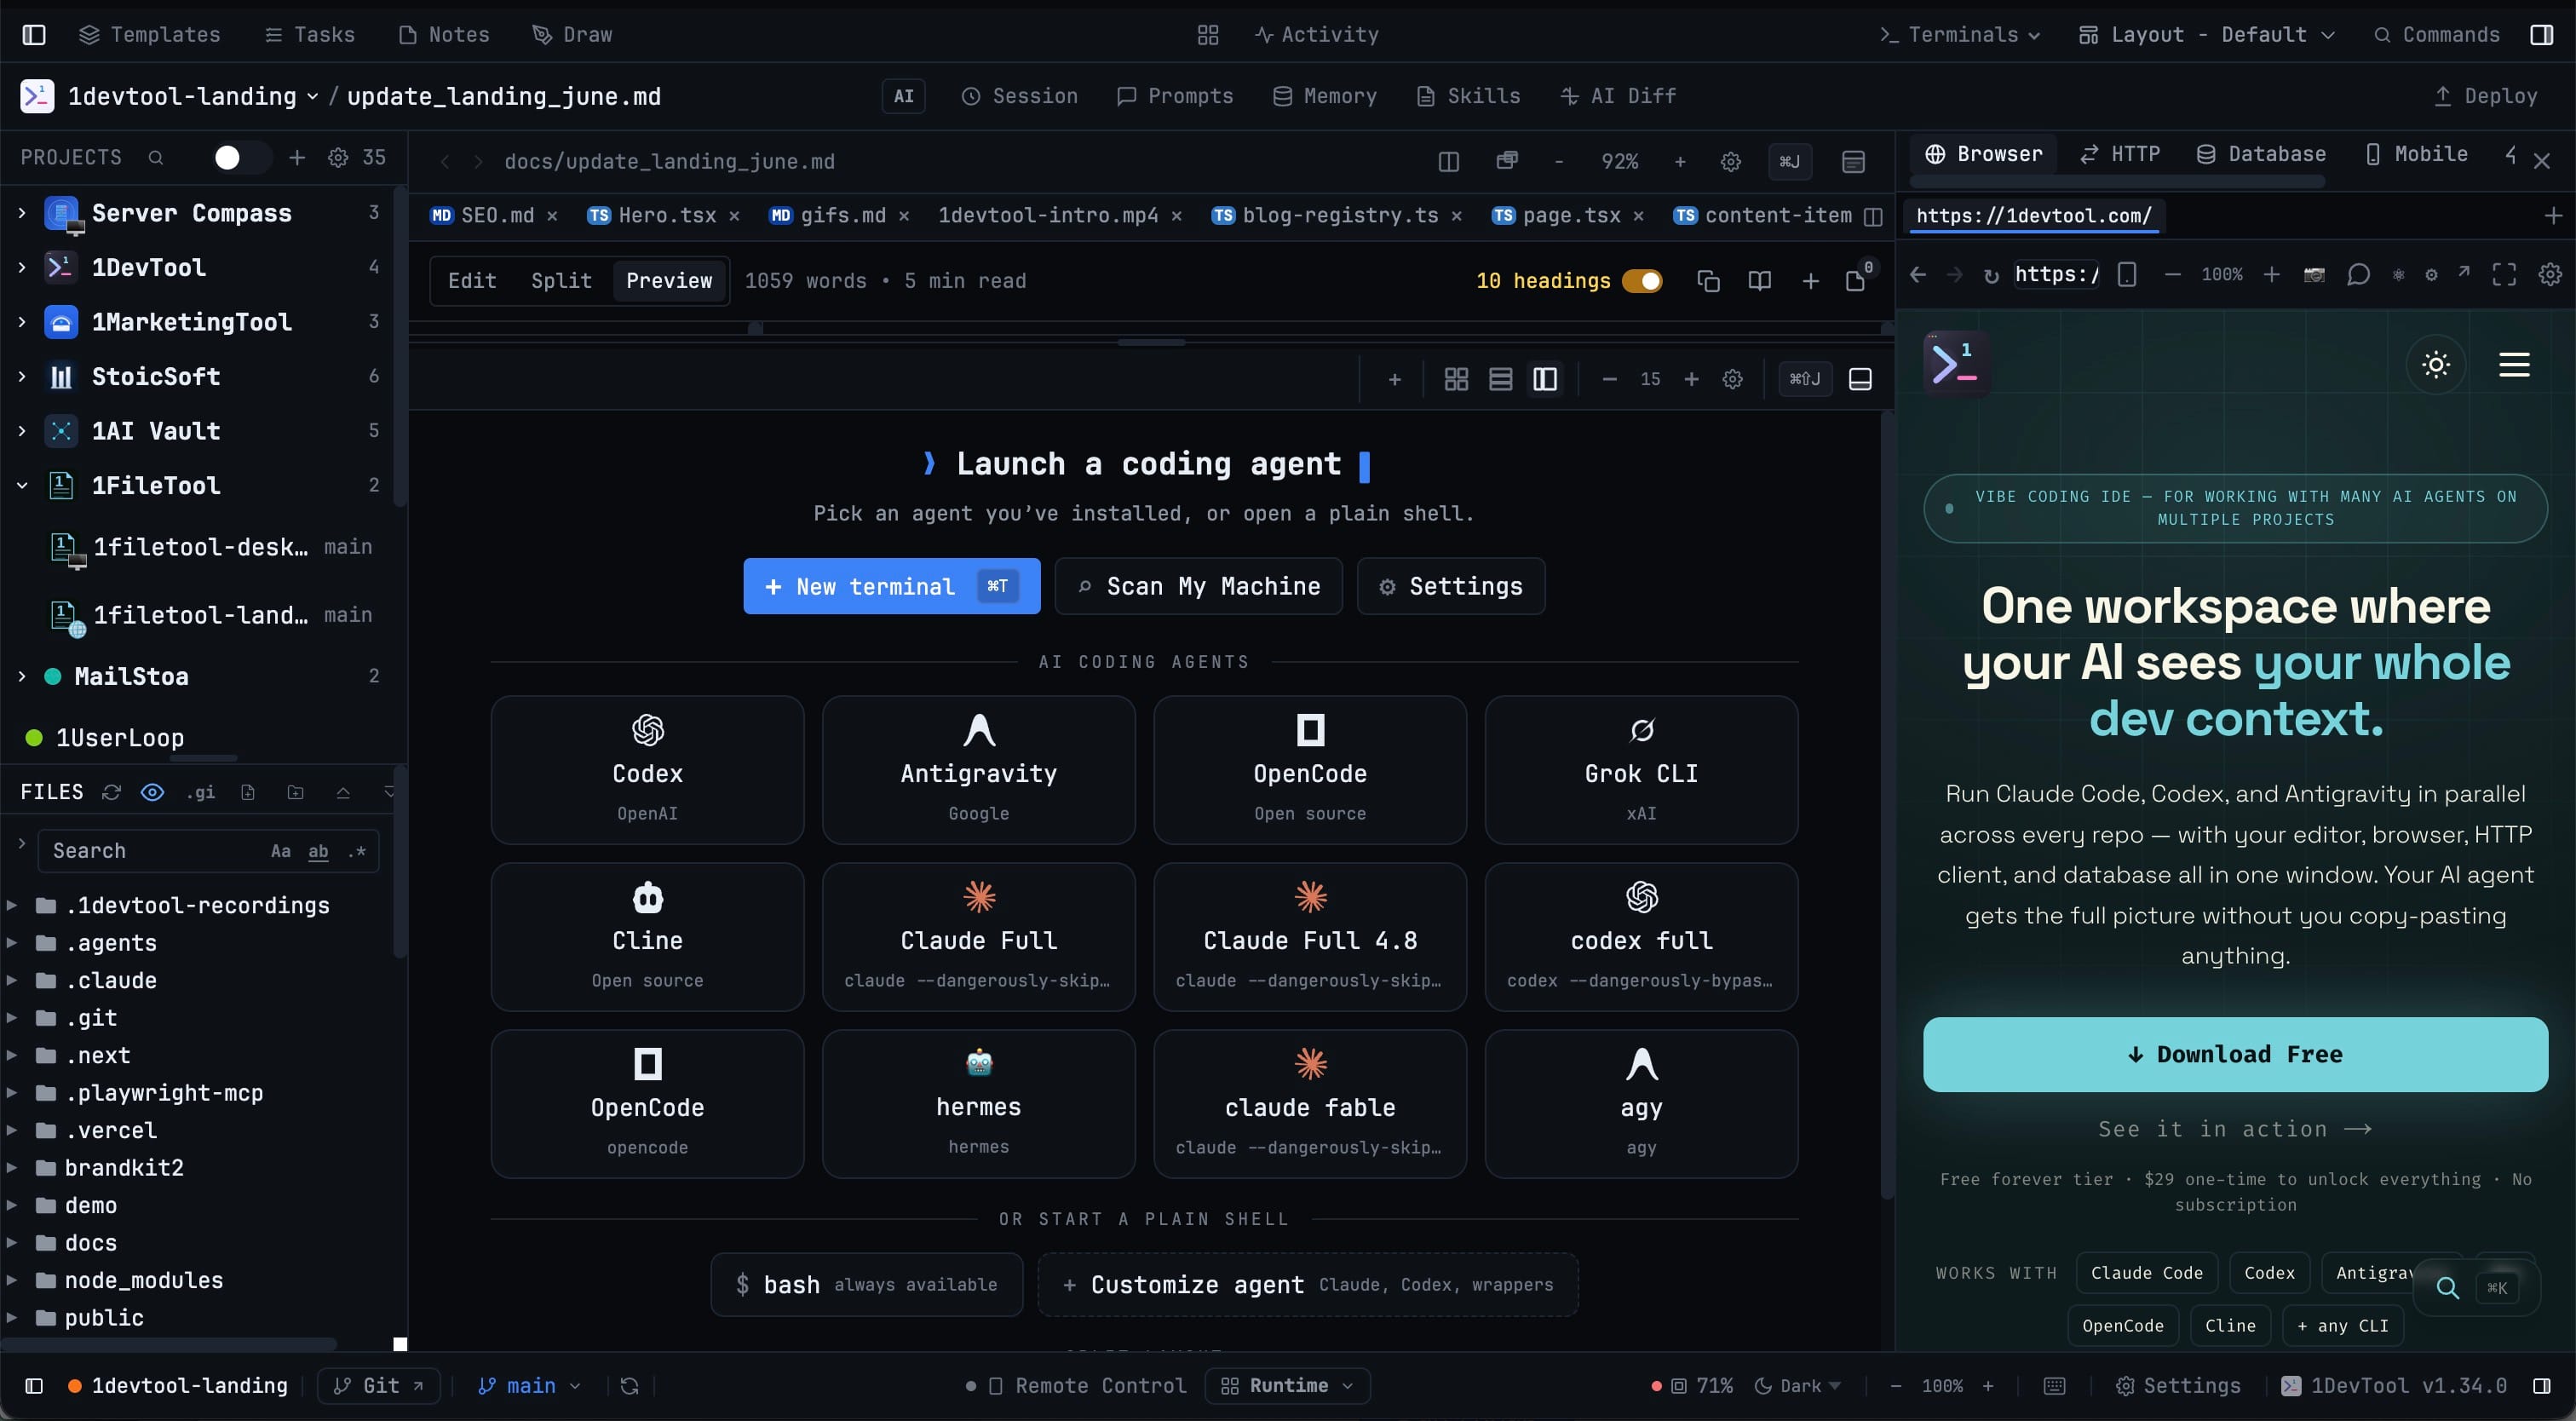2576x1421 pixels.
Task: Click the browser URL address field
Action: tap(2056, 275)
